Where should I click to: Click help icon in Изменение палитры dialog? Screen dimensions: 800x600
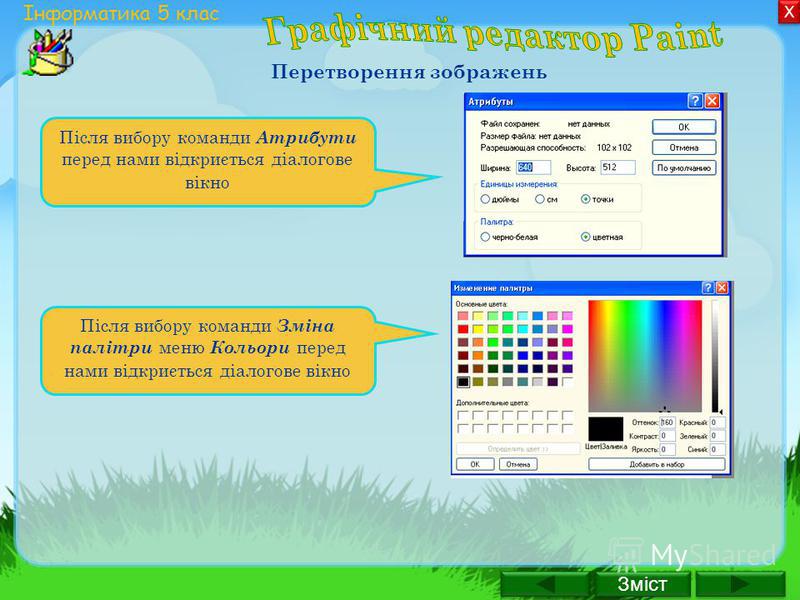coord(708,288)
